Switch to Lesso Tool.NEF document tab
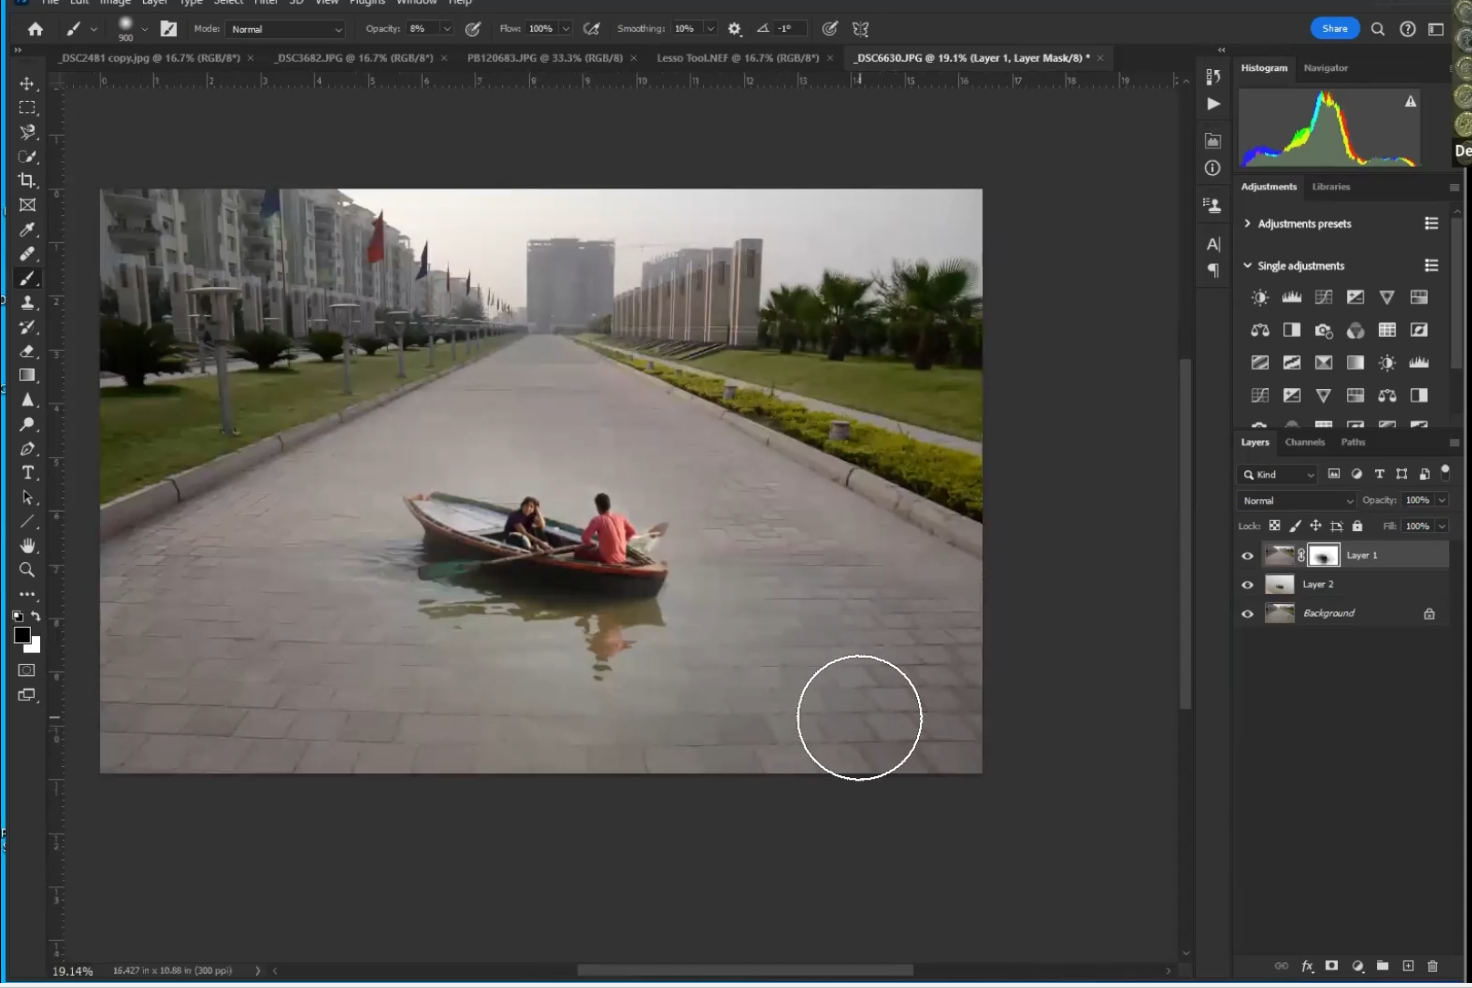The image size is (1472, 988). tap(737, 58)
